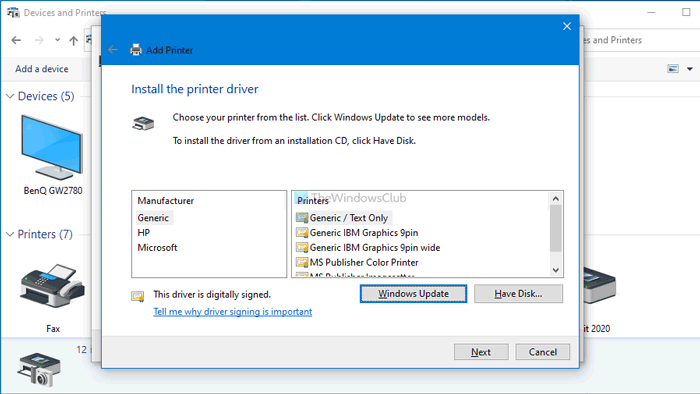This screenshot has height=394, width=700.
Task: Click the up arrow in Devices and Printers
Action: tap(74, 41)
